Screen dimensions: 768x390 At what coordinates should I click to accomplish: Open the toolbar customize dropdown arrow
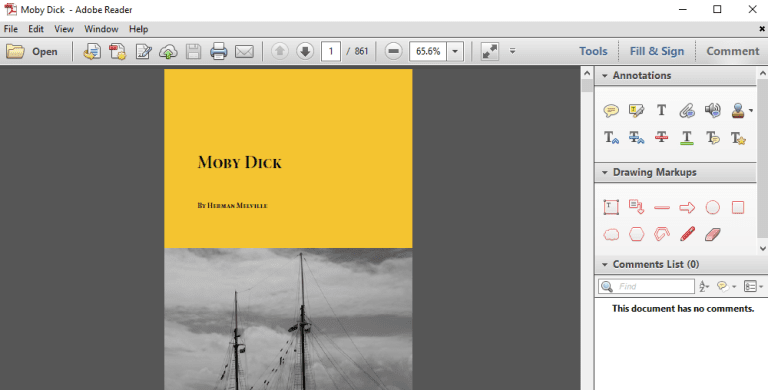[512, 50]
